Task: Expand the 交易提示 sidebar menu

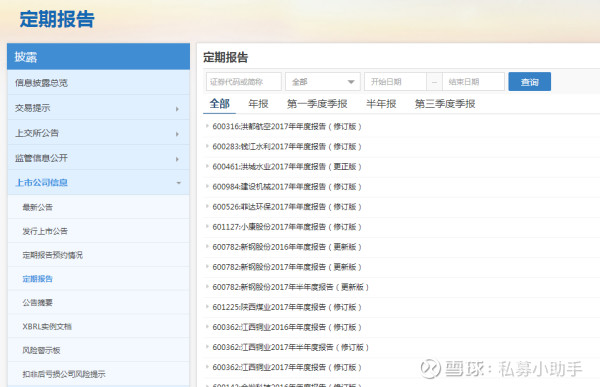Action: [99, 108]
